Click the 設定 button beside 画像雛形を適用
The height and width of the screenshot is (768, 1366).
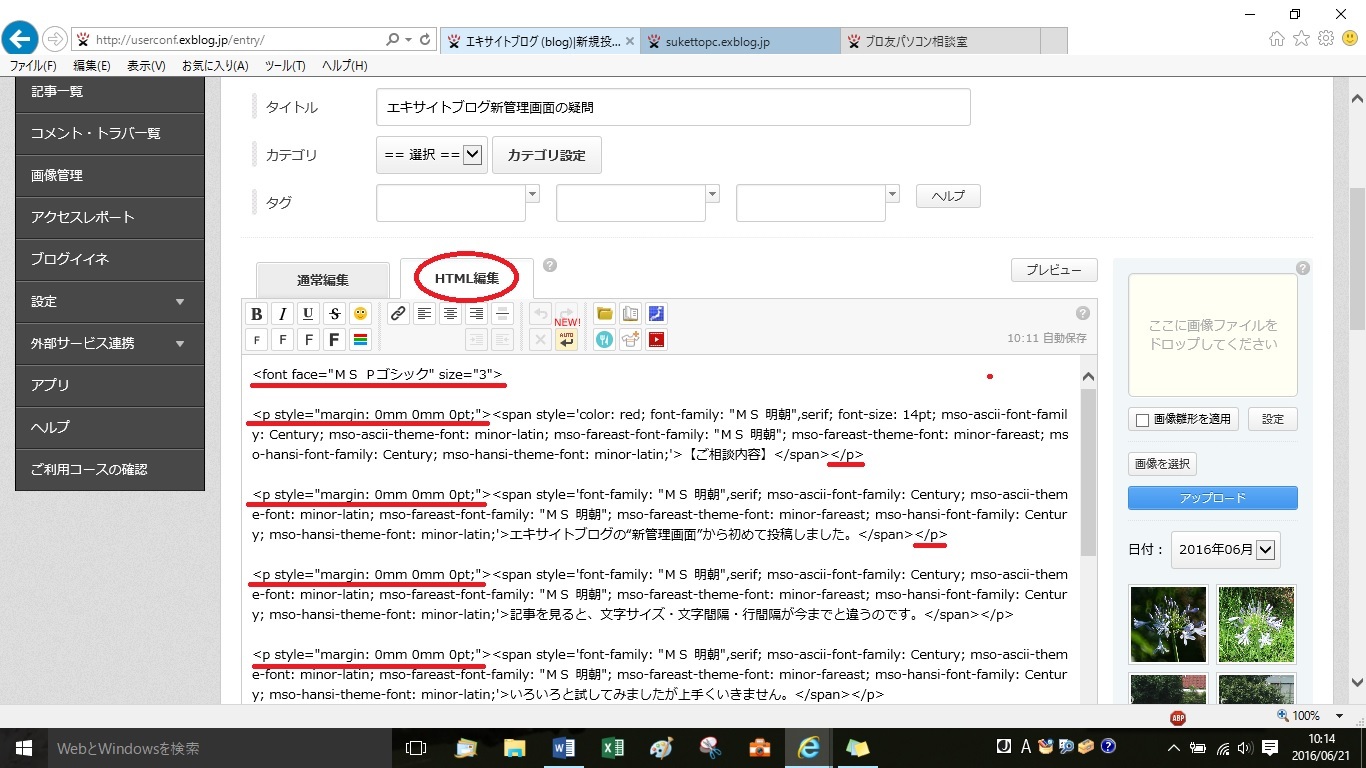1272,419
